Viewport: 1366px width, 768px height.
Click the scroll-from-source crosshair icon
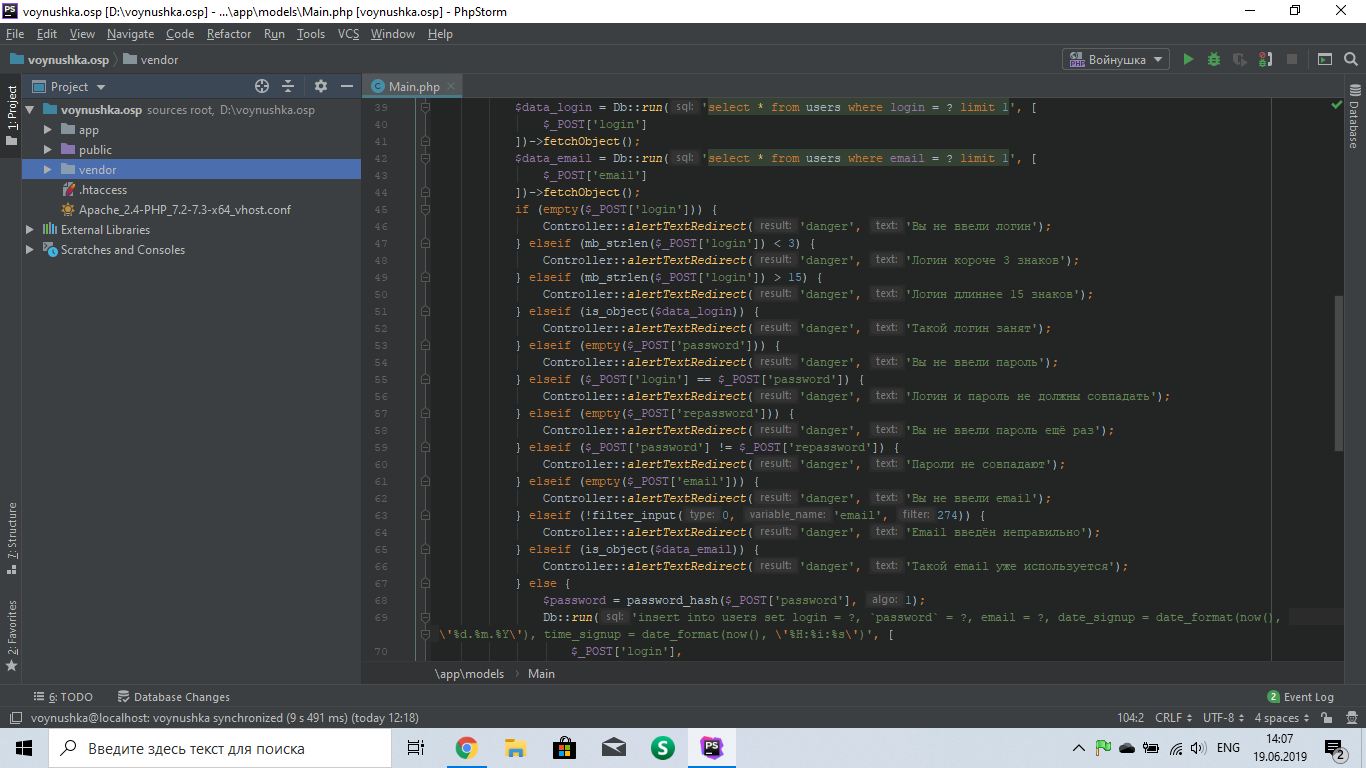[262, 87]
